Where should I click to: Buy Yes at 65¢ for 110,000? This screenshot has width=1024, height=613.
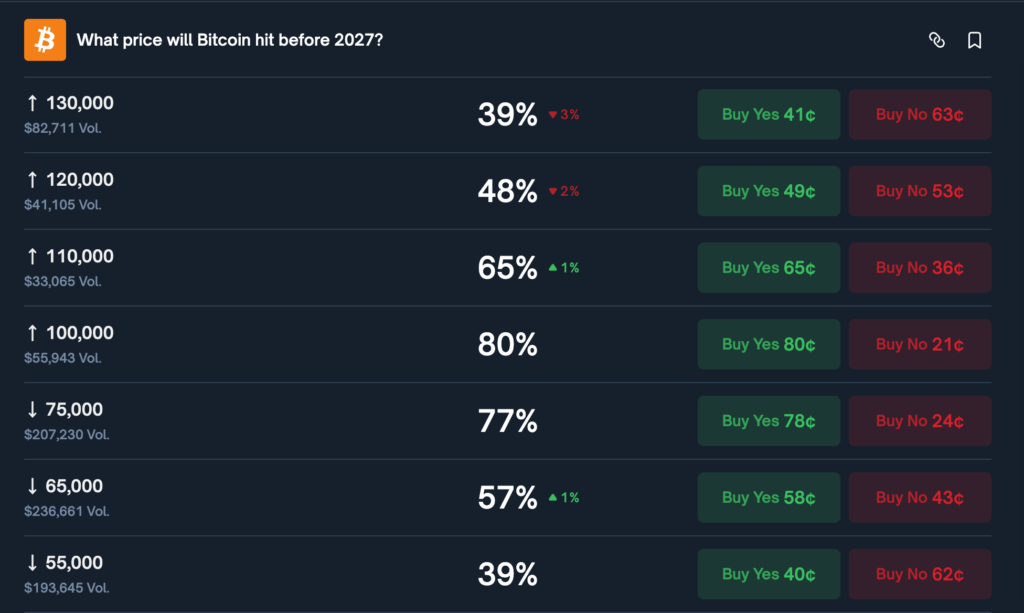point(768,268)
